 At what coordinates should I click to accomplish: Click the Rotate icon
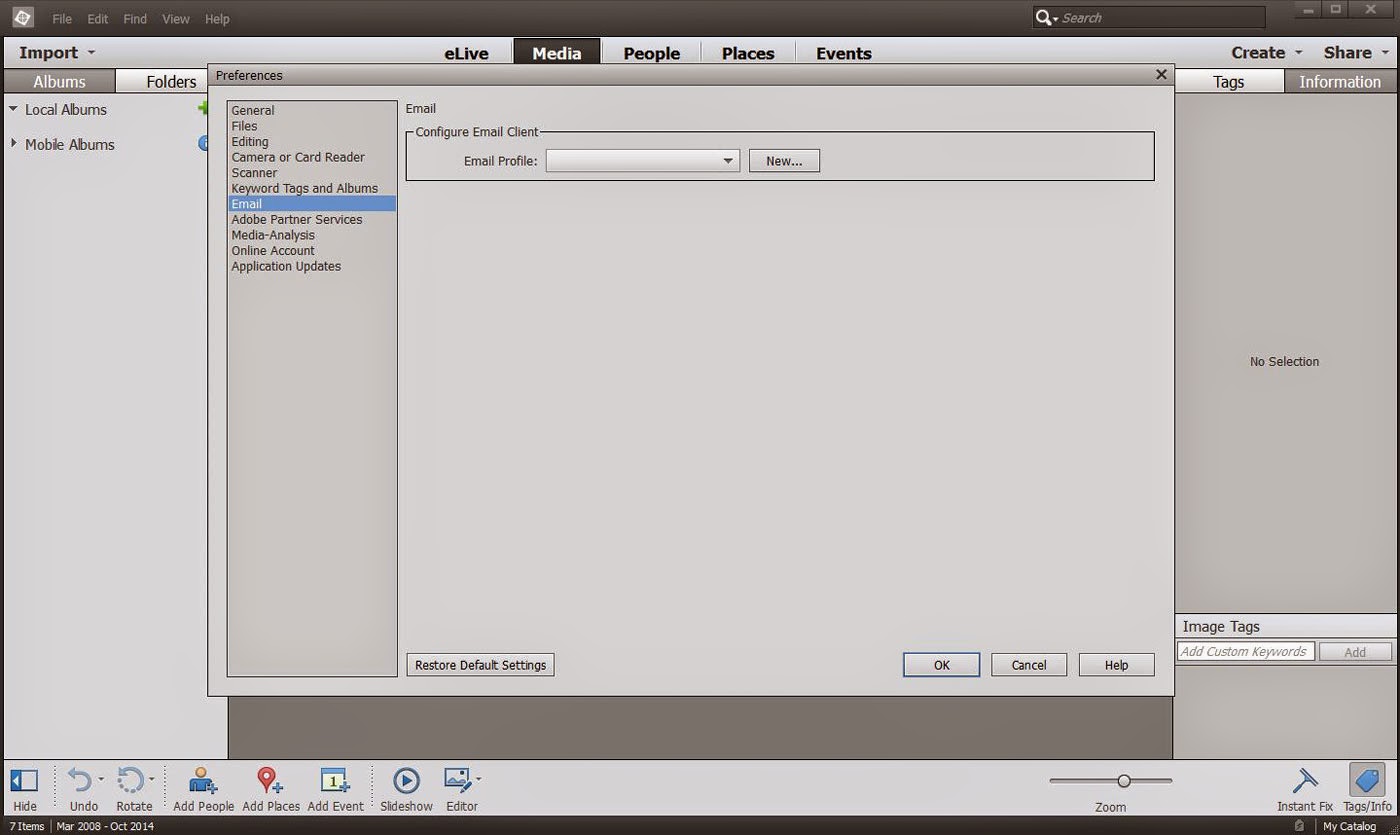[131, 780]
